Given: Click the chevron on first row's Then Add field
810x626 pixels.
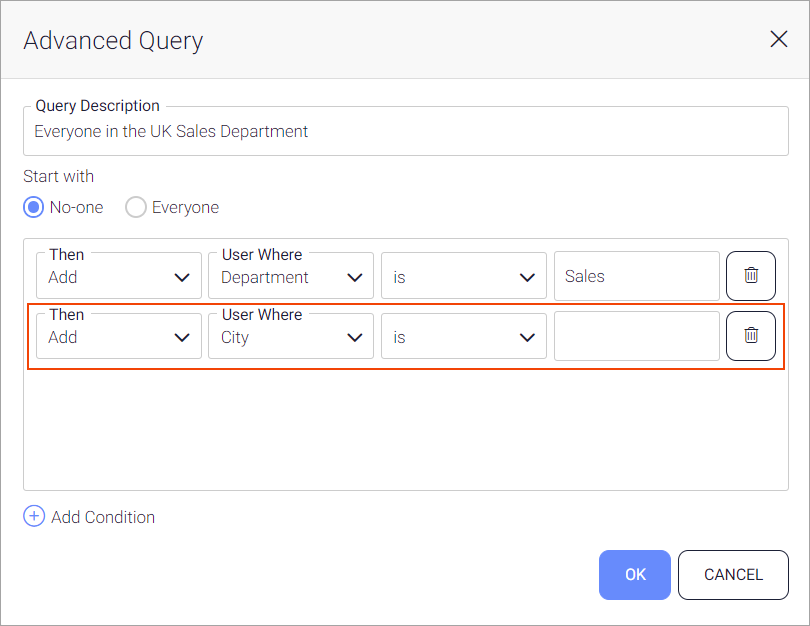Looking at the screenshot, I should click(x=182, y=278).
